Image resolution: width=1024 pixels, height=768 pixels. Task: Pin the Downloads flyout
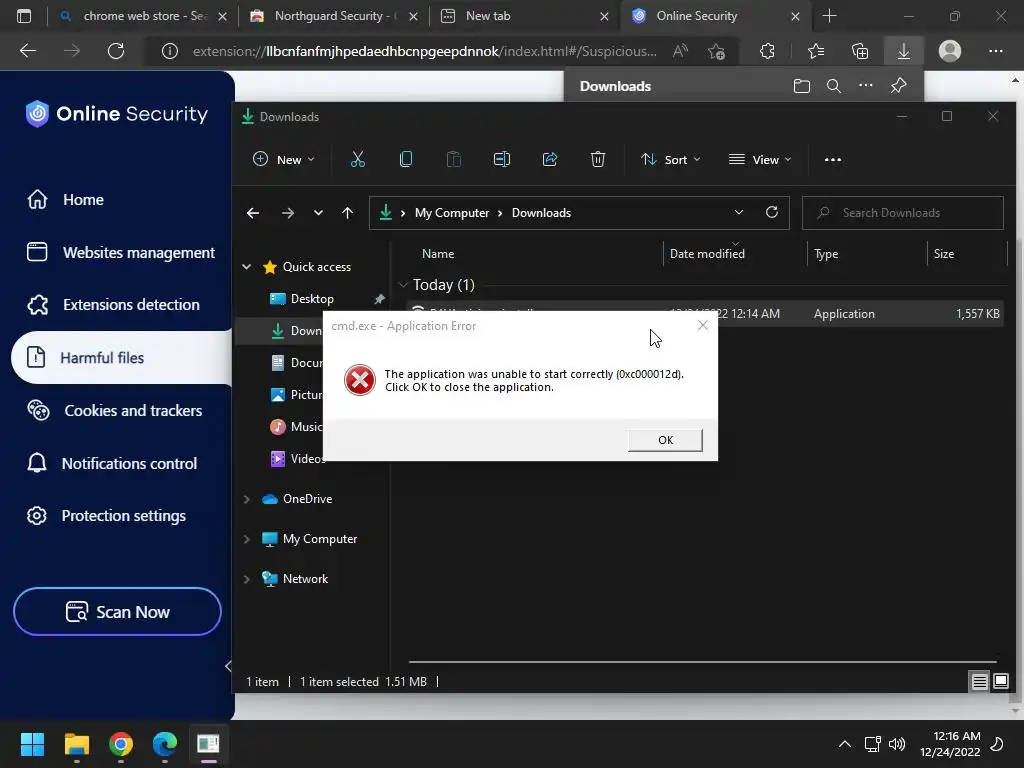point(899,86)
